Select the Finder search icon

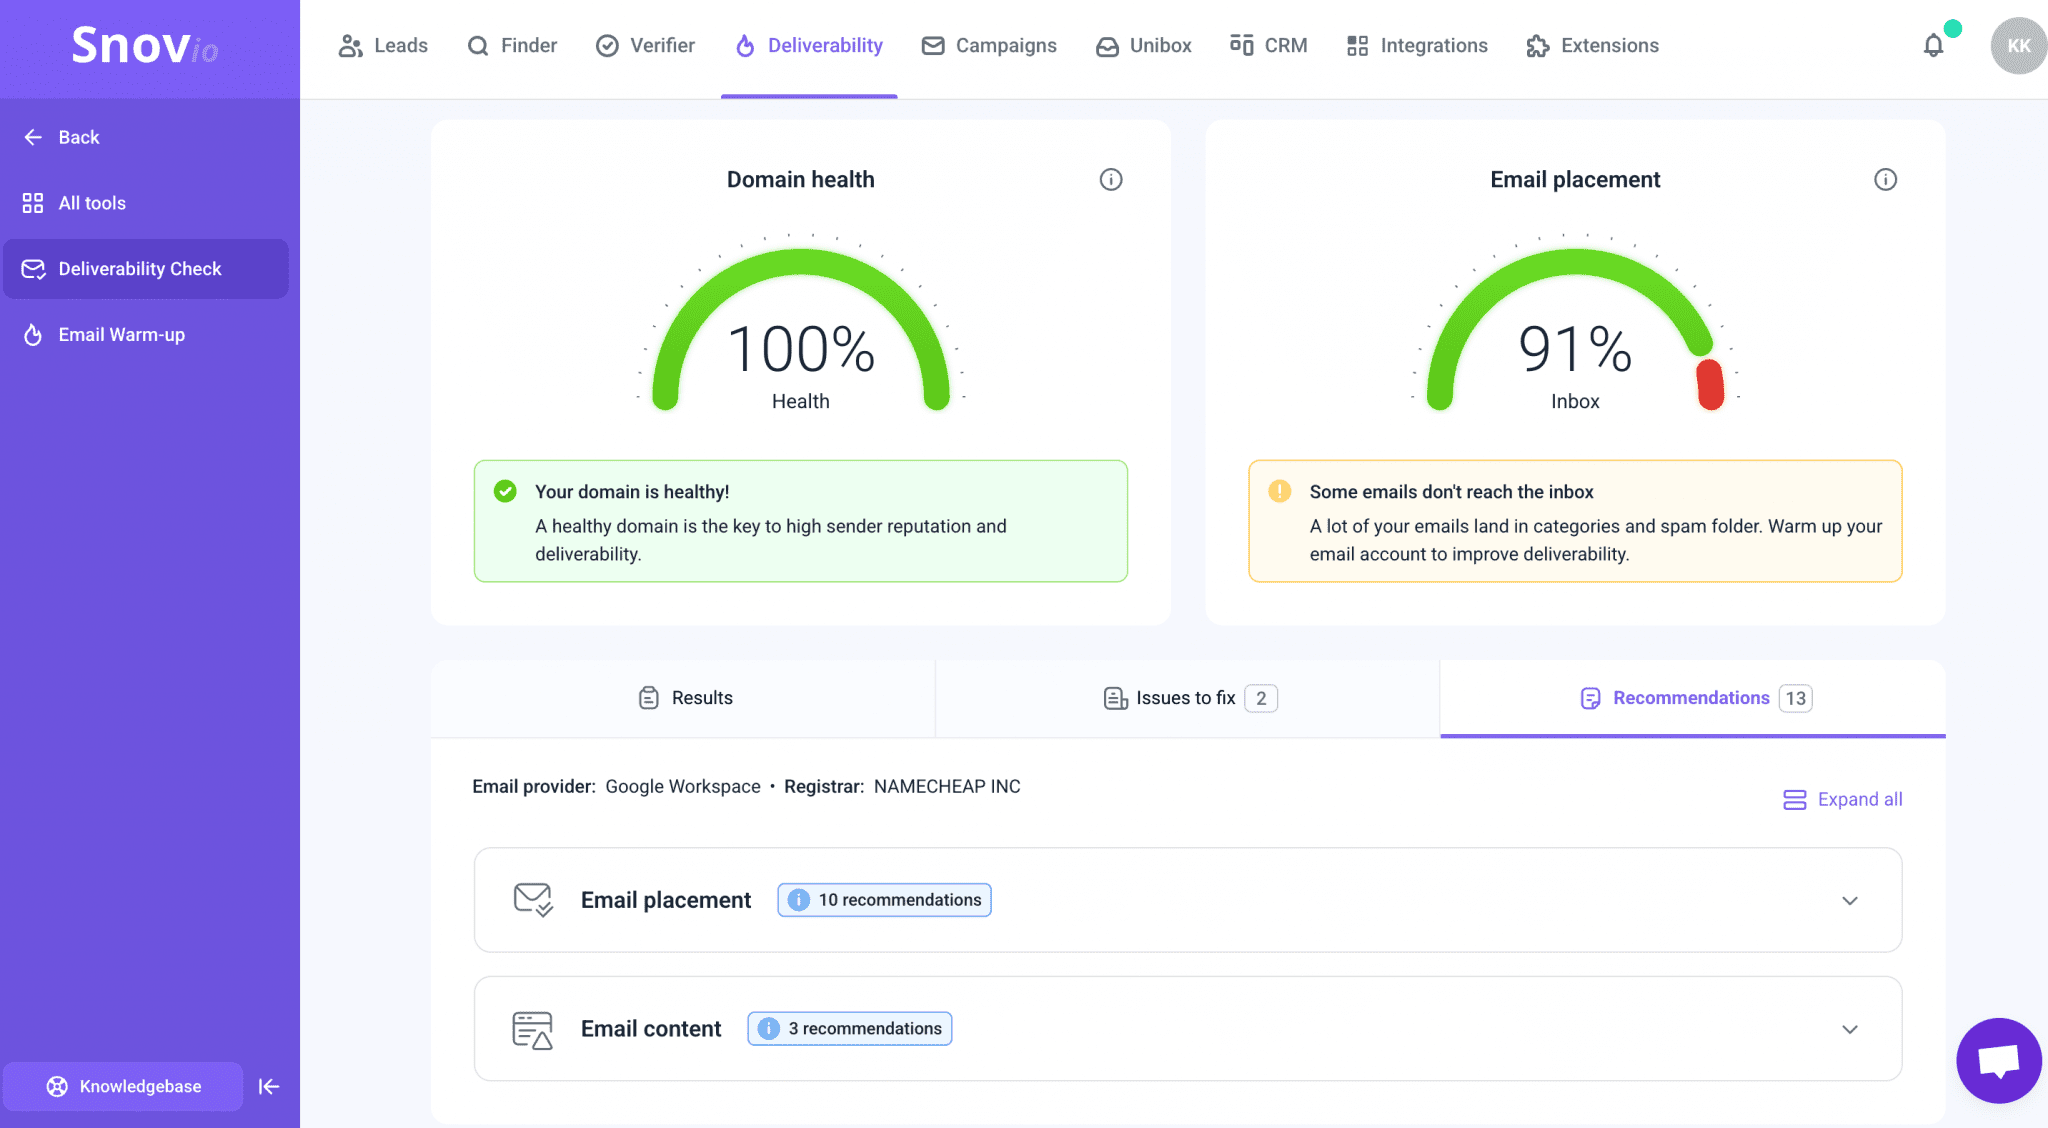(x=477, y=45)
